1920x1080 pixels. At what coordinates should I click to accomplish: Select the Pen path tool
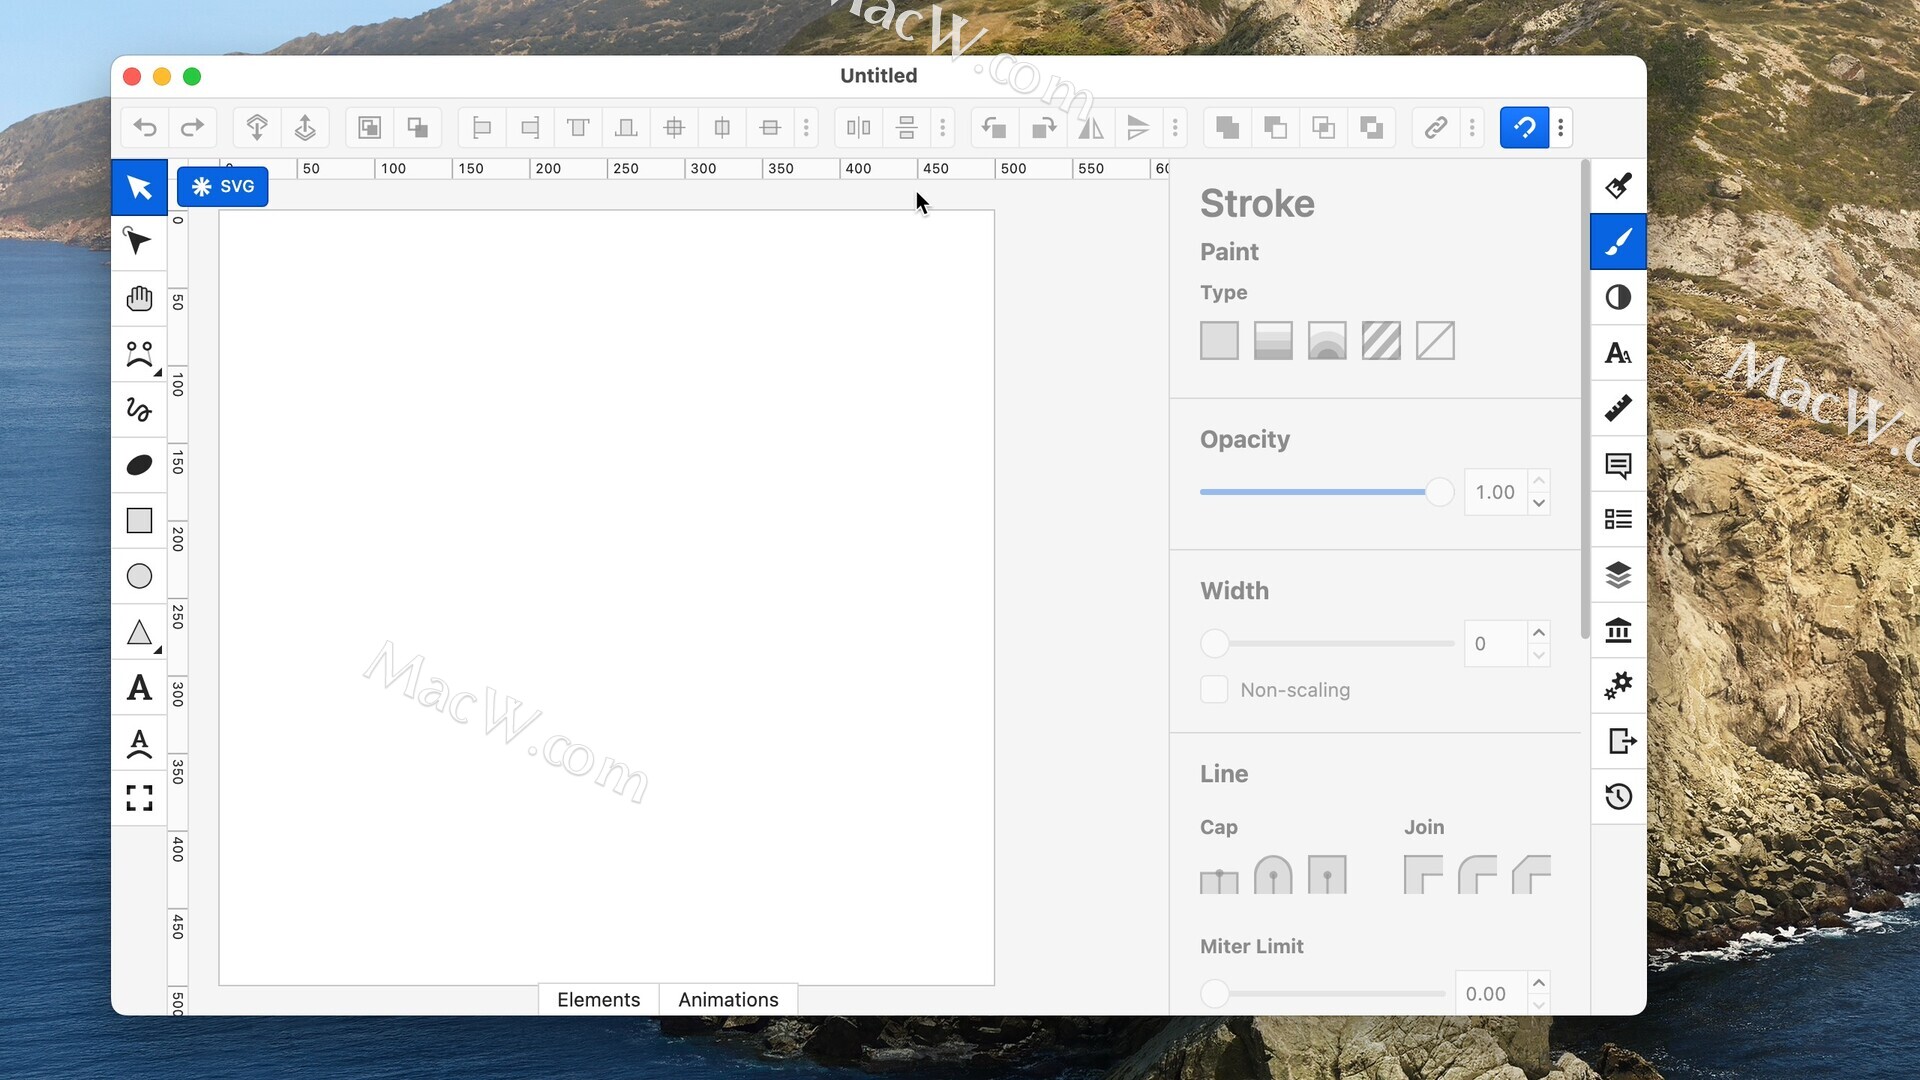pyautogui.click(x=139, y=354)
